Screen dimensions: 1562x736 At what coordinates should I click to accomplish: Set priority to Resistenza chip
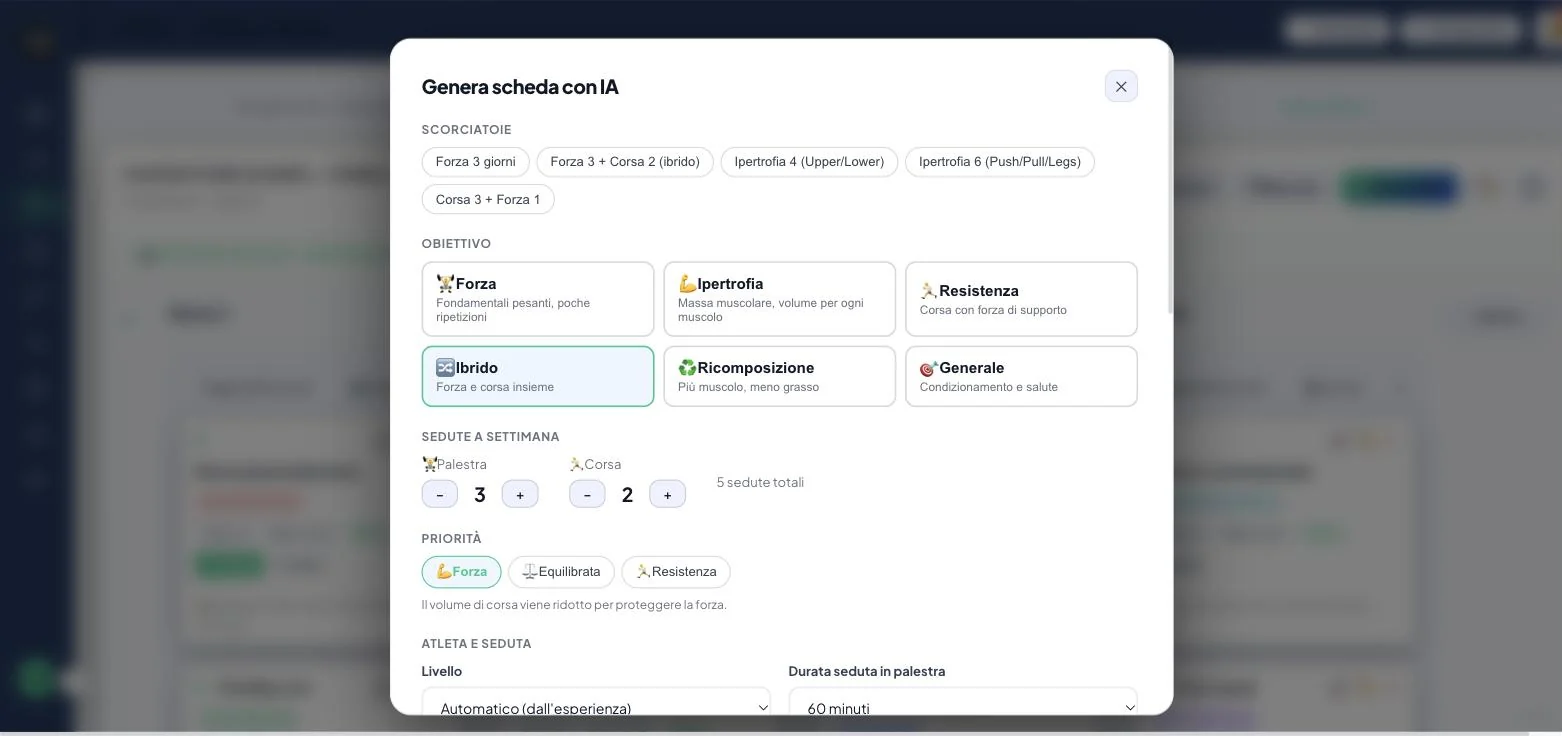676,572
